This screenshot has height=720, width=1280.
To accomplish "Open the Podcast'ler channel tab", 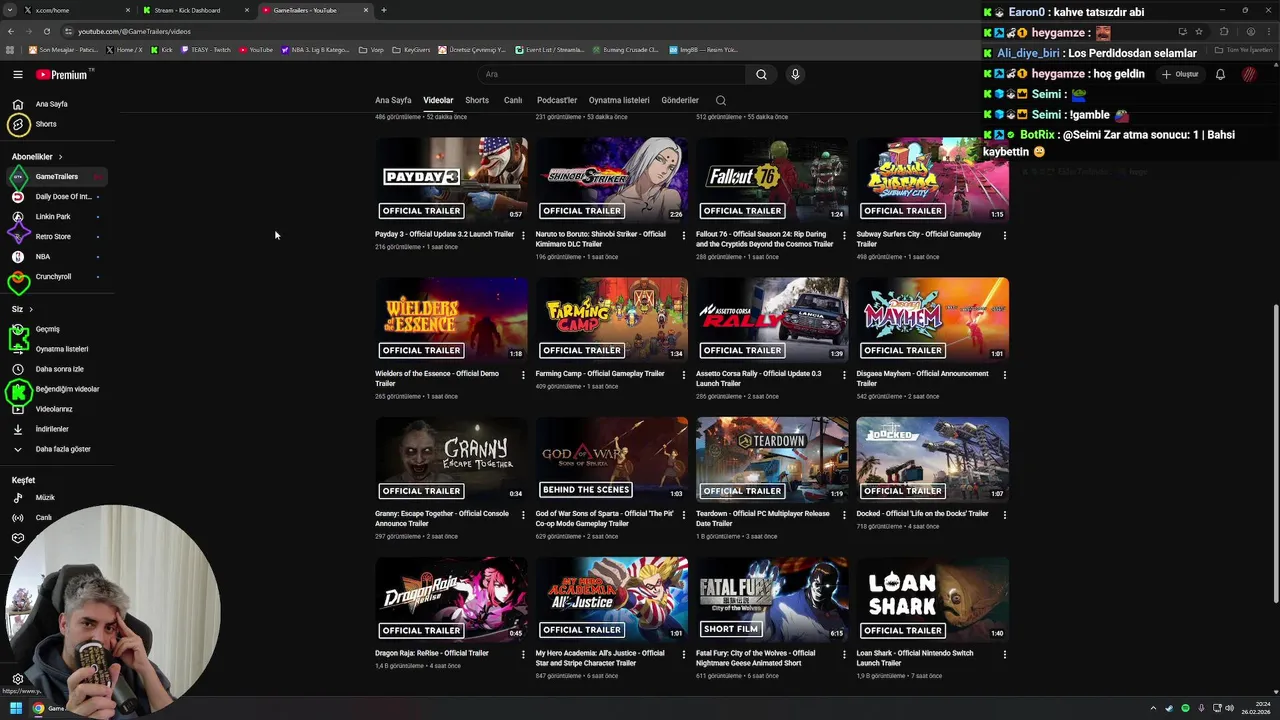I will [557, 100].
